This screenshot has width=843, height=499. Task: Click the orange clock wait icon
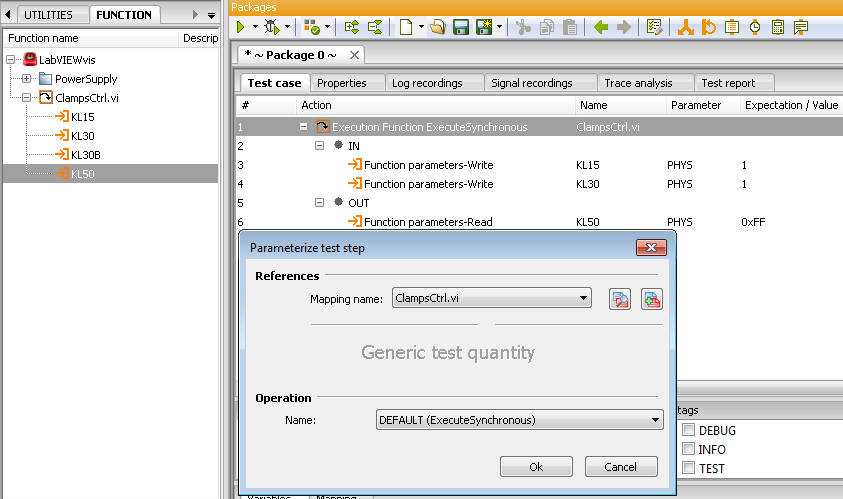click(x=755, y=27)
